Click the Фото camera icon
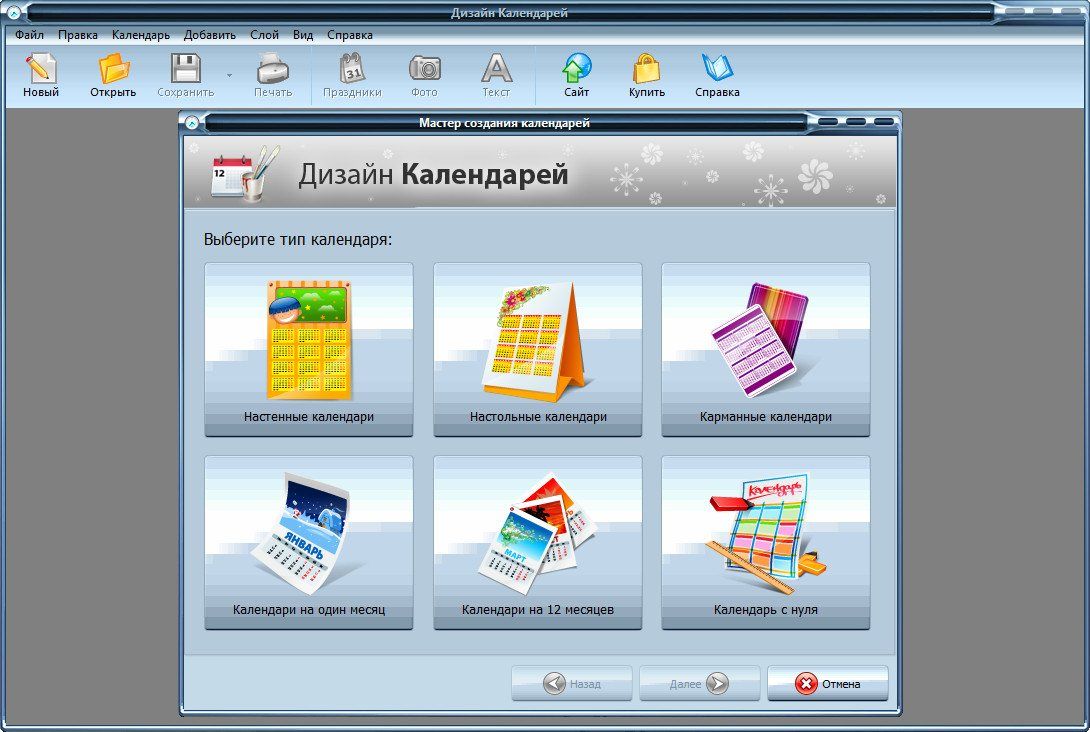 point(424,69)
